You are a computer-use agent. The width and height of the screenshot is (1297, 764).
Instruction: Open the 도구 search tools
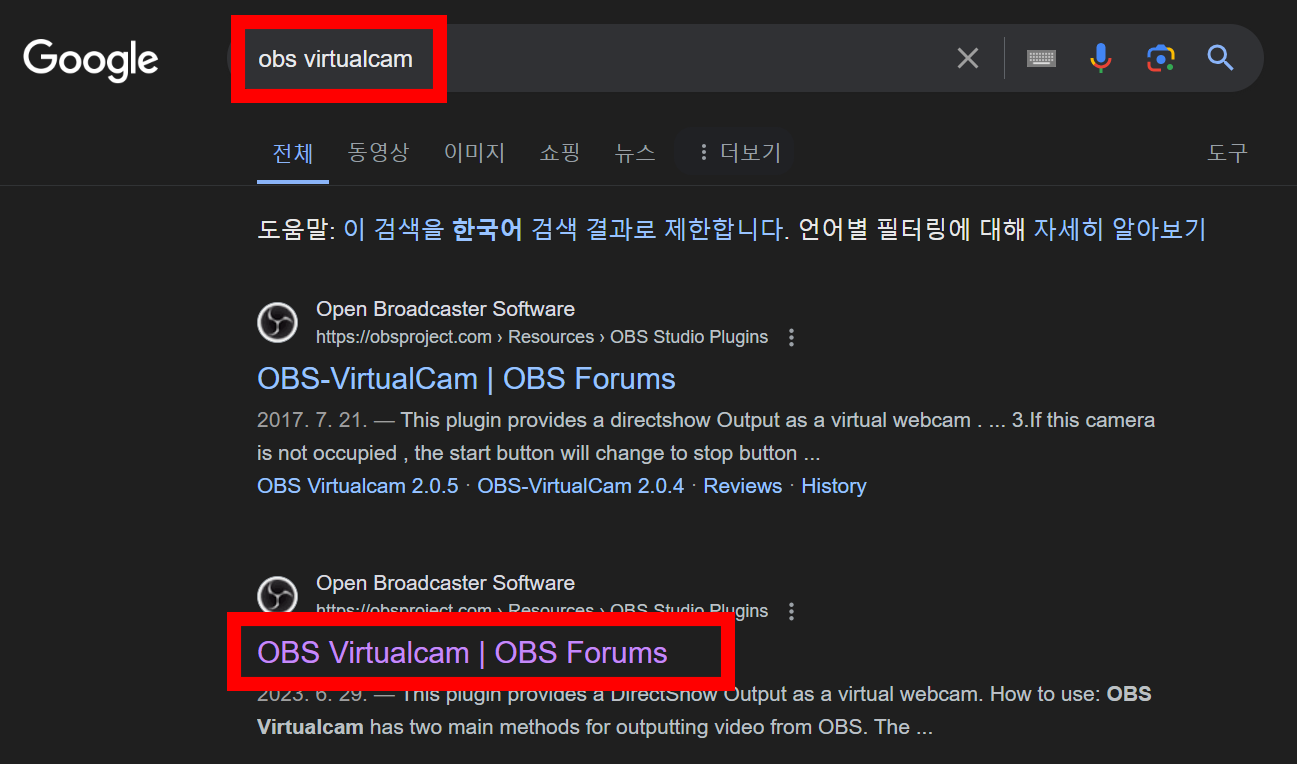point(1227,153)
